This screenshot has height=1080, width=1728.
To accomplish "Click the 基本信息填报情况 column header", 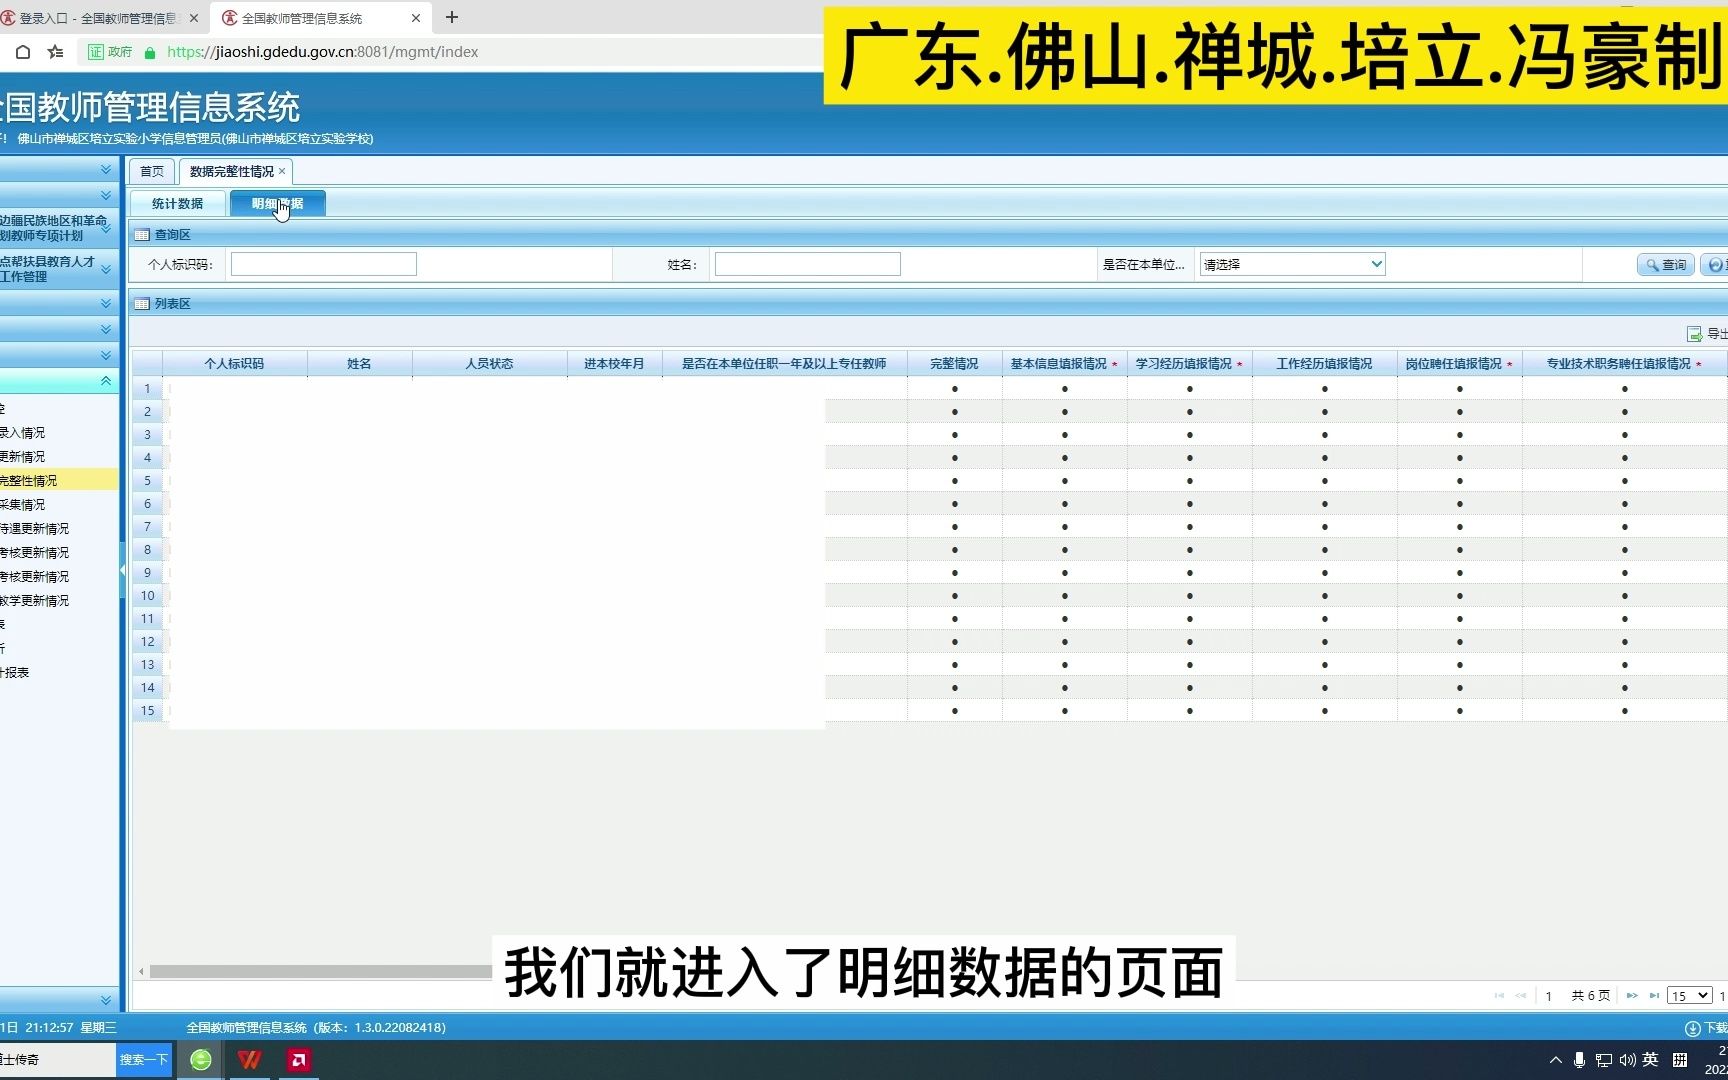I will 1065,364.
